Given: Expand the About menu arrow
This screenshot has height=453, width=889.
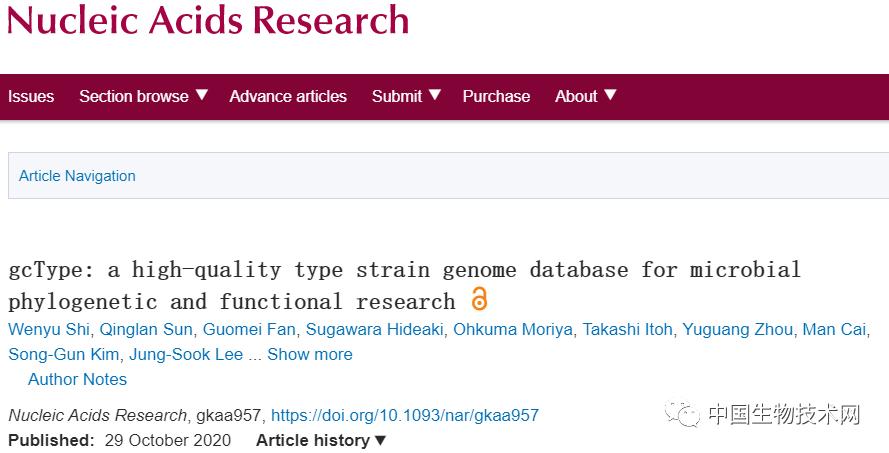Looking at the screenshot, I should (610, 95).
